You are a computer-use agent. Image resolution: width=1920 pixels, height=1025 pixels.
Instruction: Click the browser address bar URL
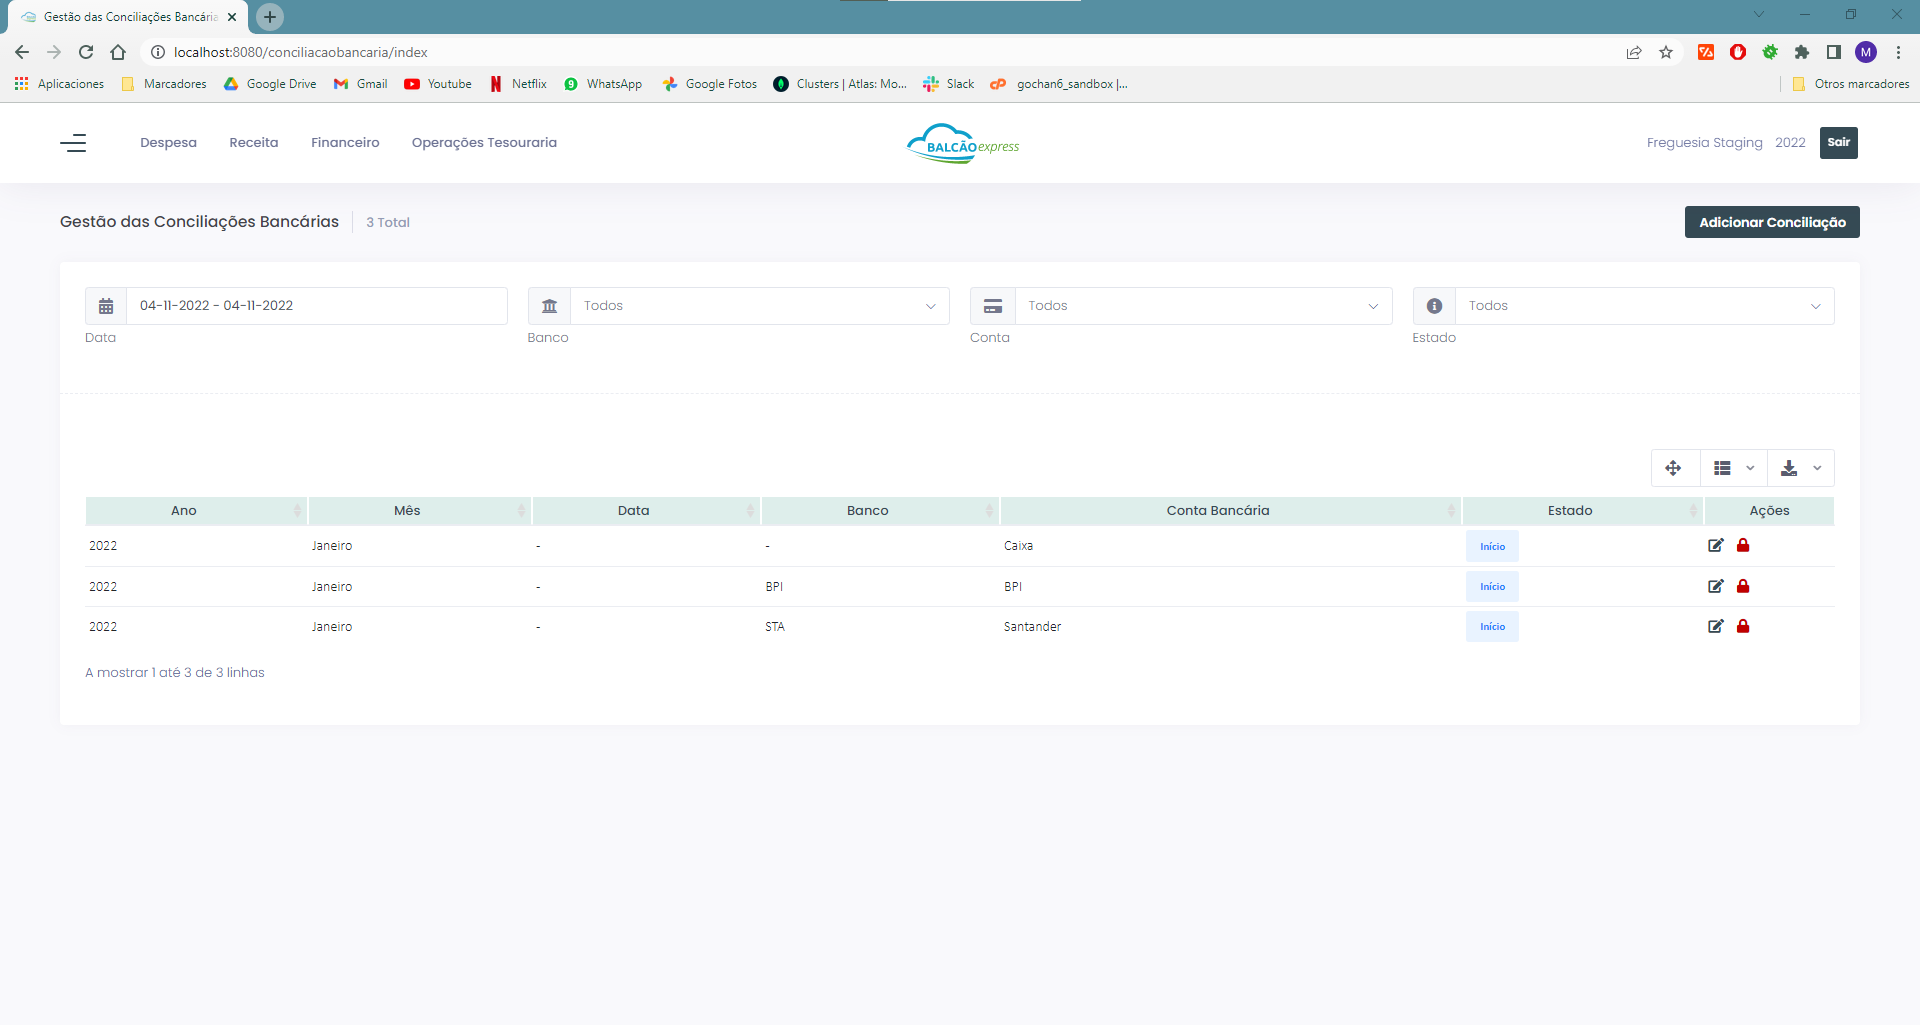300,52
